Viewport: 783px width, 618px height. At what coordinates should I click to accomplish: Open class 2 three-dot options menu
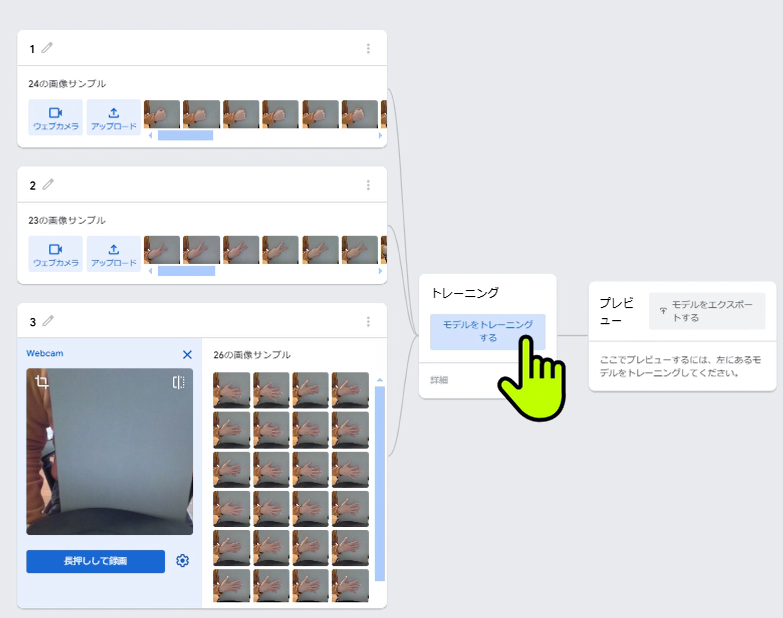coord(368,185)
